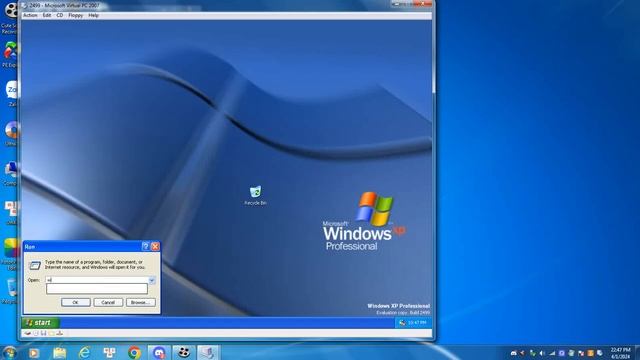Select the Computer desktop icon
This screenshot has width=640, height=360.
click(x=10, y=173)
